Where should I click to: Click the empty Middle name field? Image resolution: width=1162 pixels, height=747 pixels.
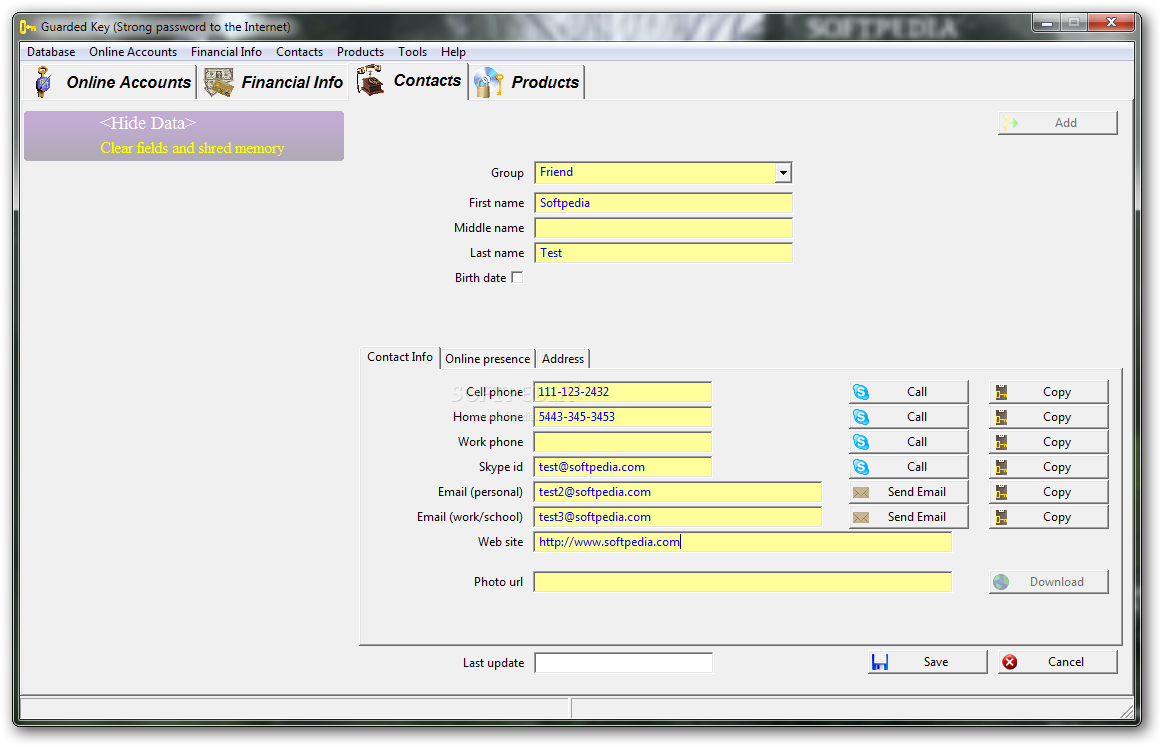pos(663,228)
